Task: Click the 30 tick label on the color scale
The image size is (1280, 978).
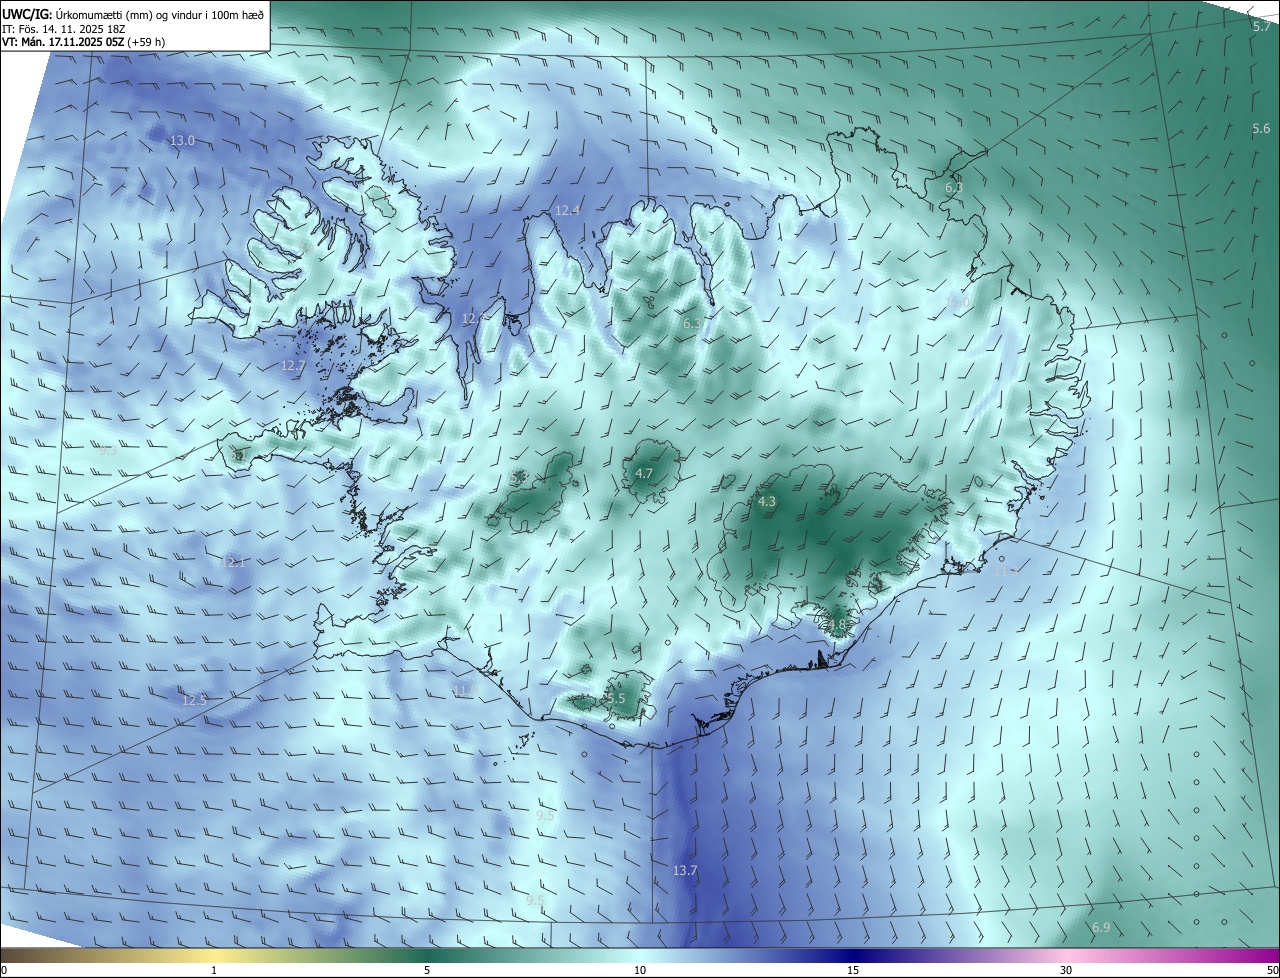Action: coord(1066,970)
